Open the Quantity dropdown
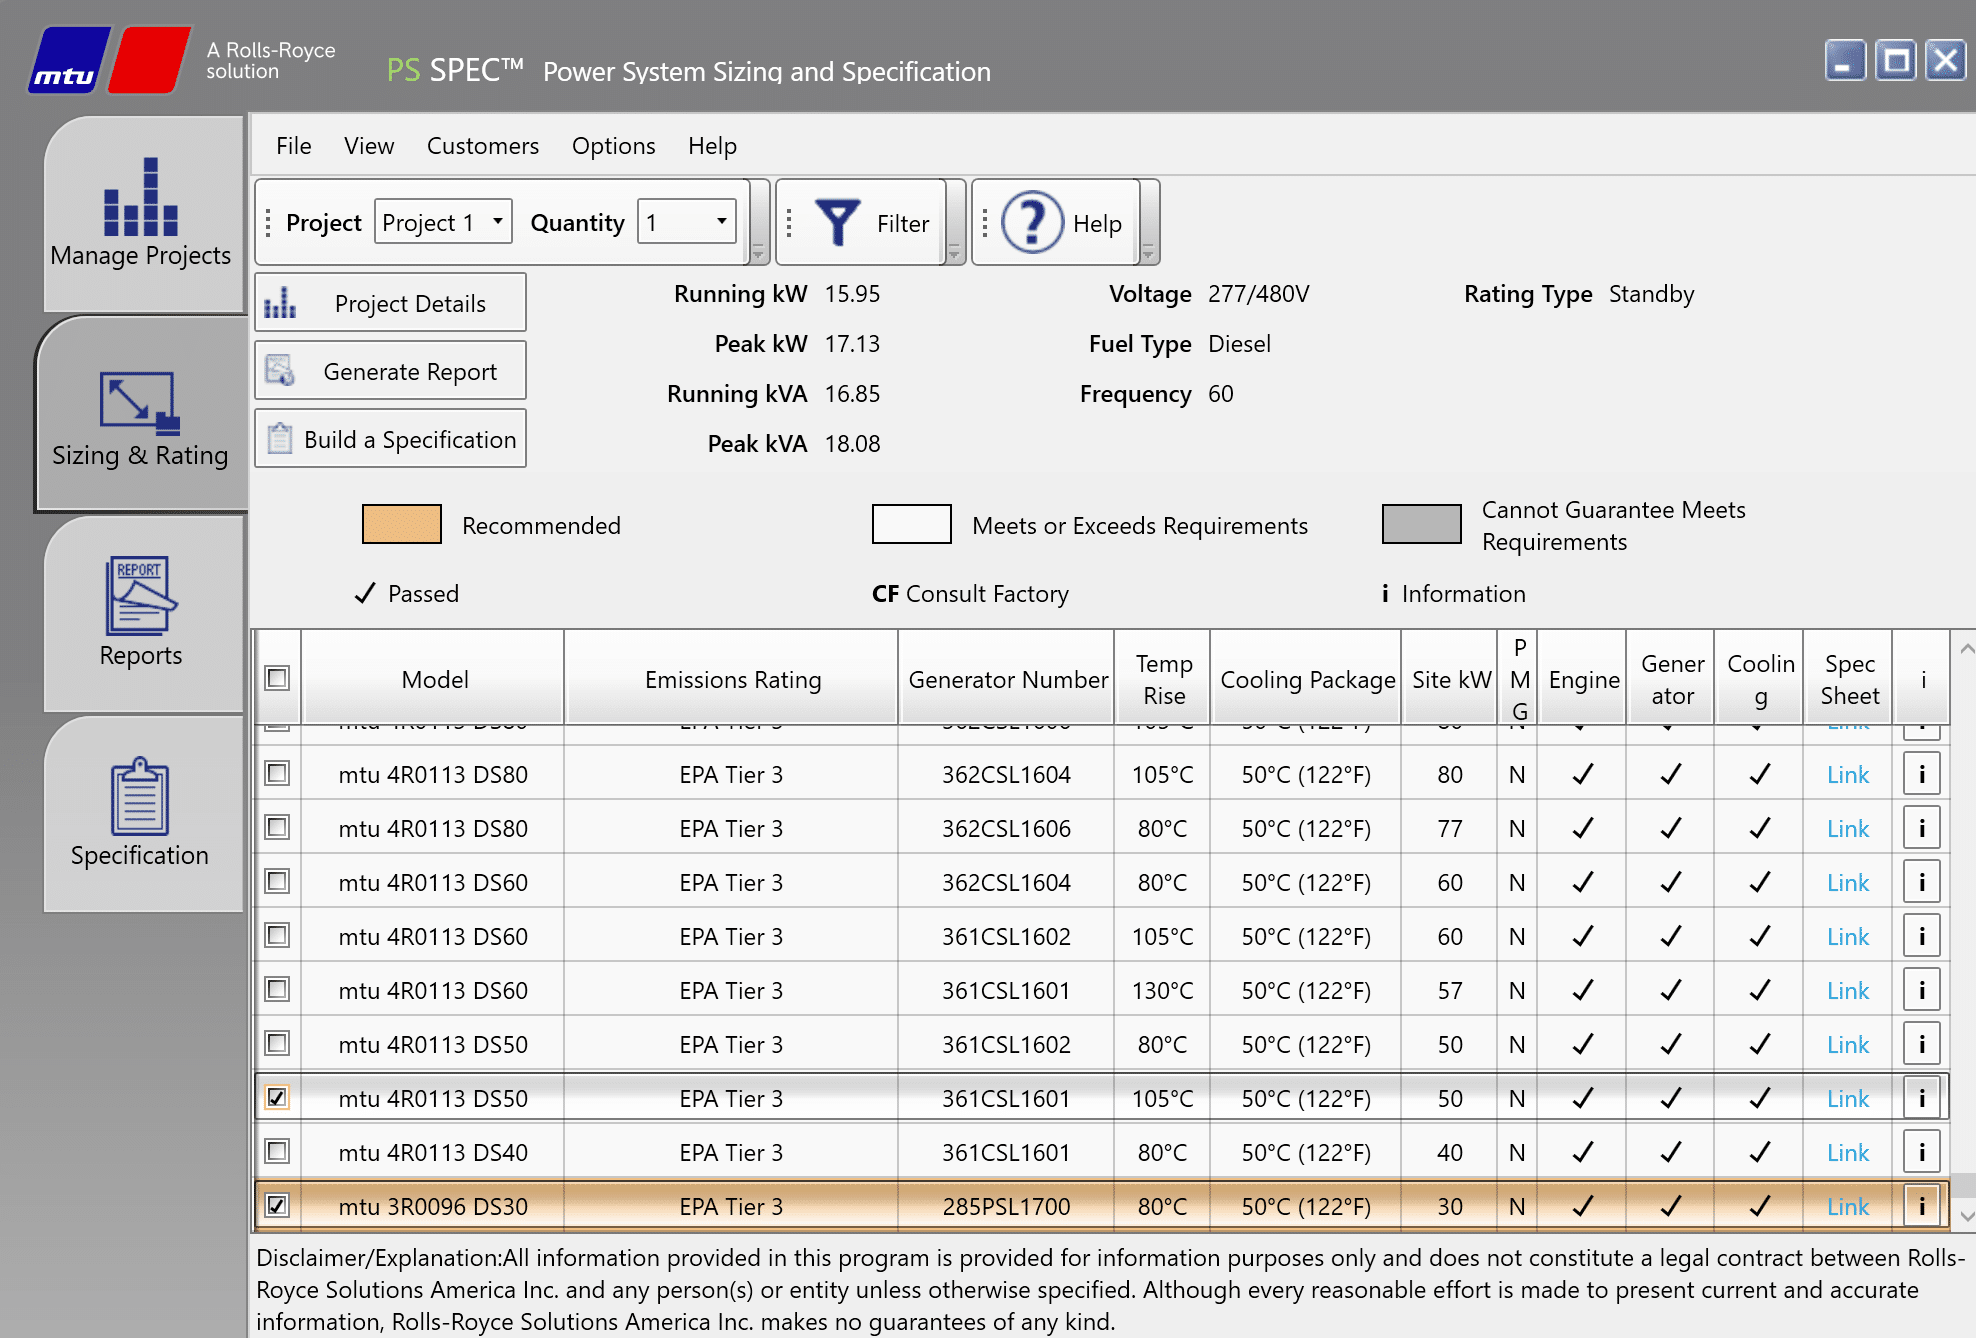 tap(687, 222)
